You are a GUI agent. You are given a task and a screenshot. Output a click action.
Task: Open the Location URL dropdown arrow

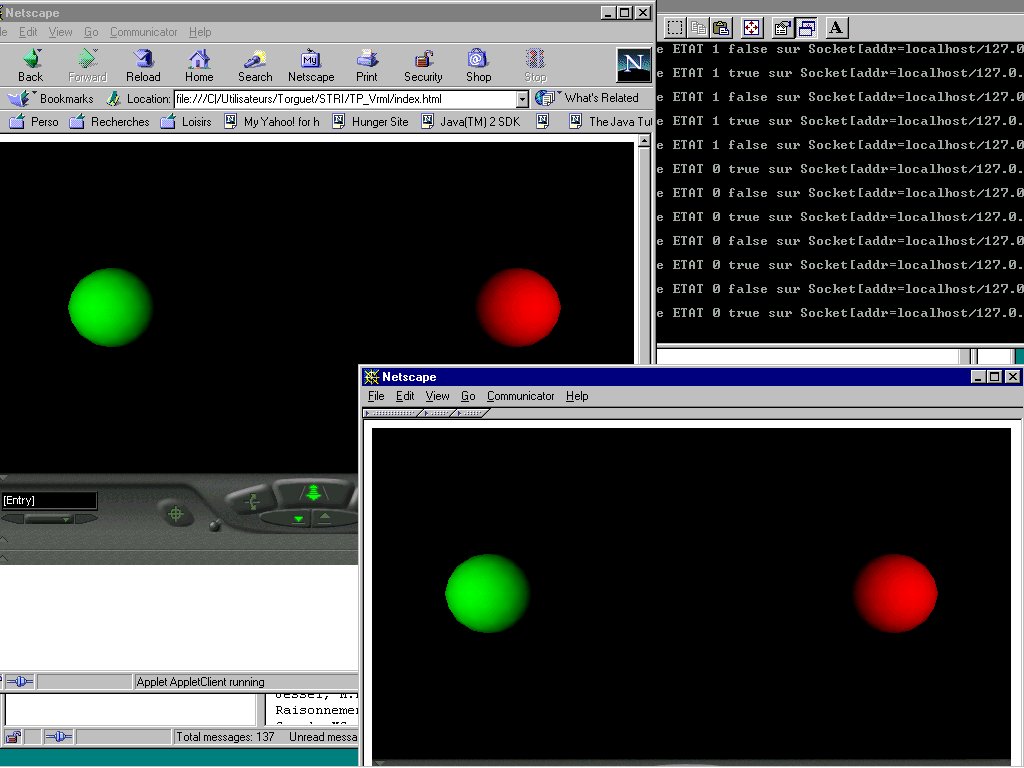[x=521, y=99]
